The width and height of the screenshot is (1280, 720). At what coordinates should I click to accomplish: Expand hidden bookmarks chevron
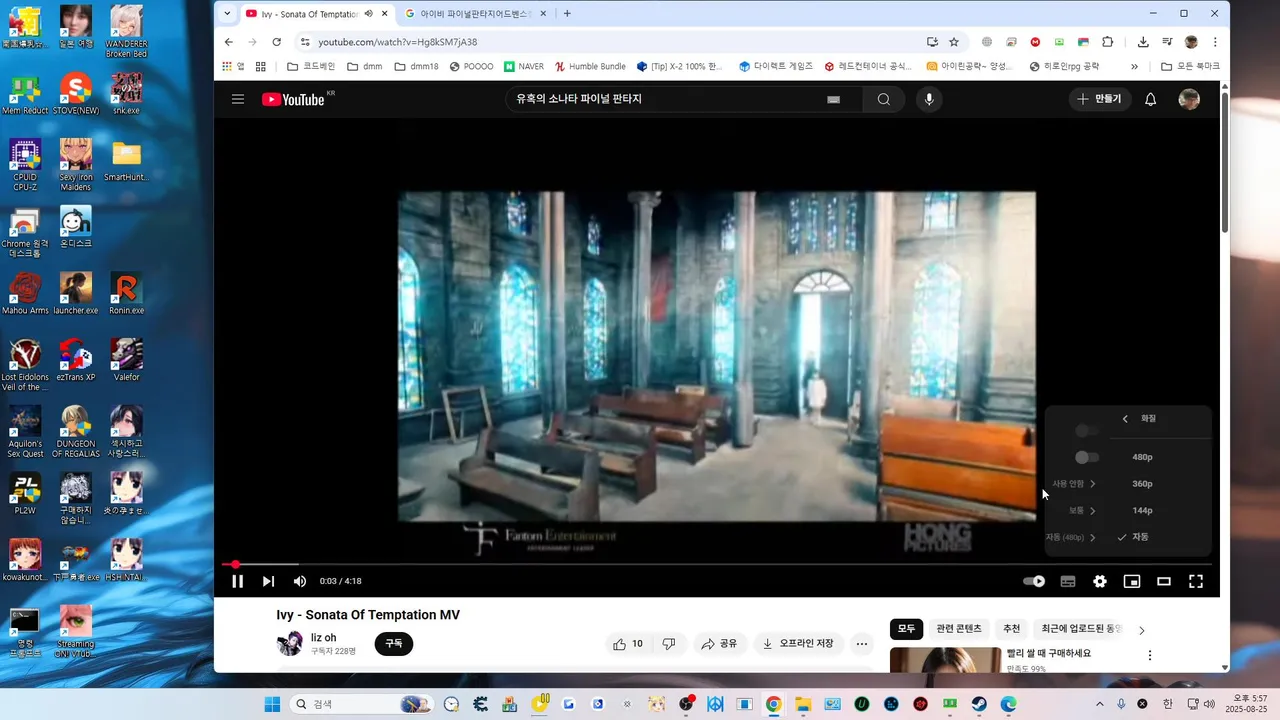[1134, 67]
